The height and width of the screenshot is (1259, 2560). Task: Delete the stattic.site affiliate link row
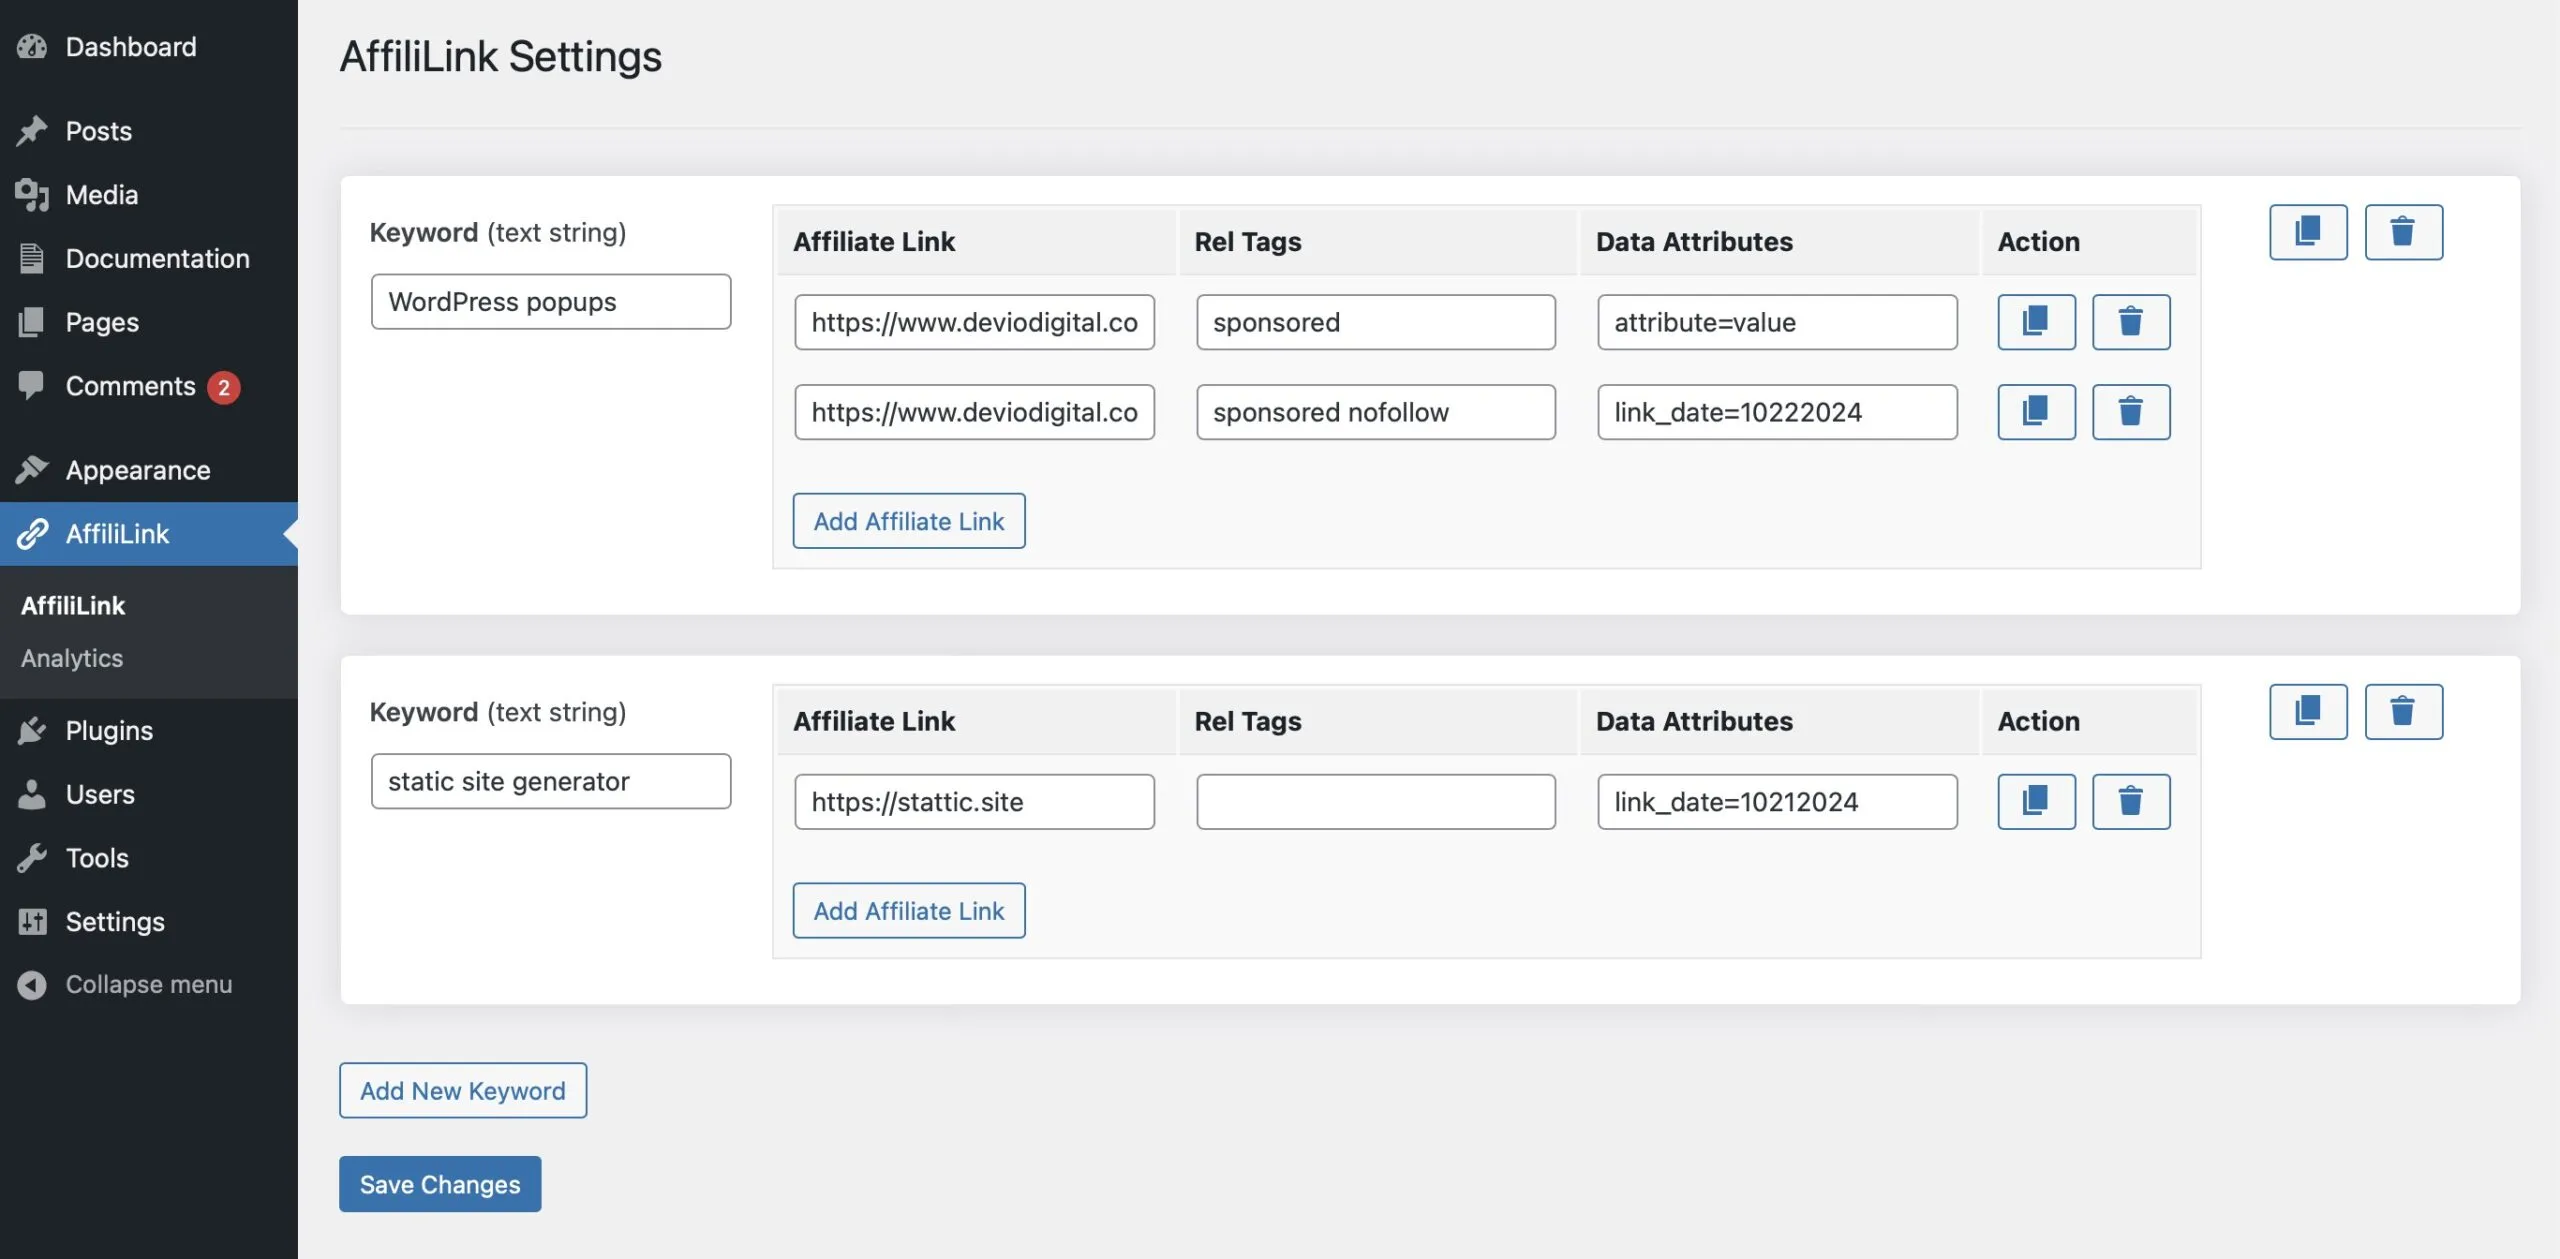2130,801
